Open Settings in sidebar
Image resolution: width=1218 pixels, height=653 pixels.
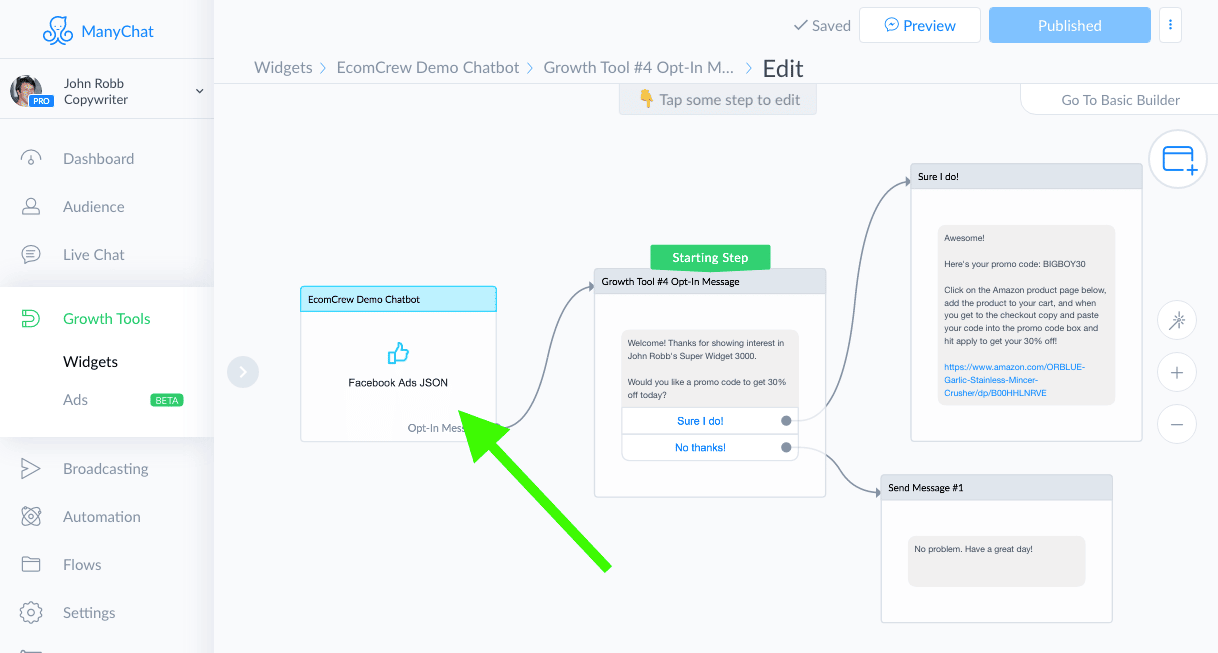[89, 613]
